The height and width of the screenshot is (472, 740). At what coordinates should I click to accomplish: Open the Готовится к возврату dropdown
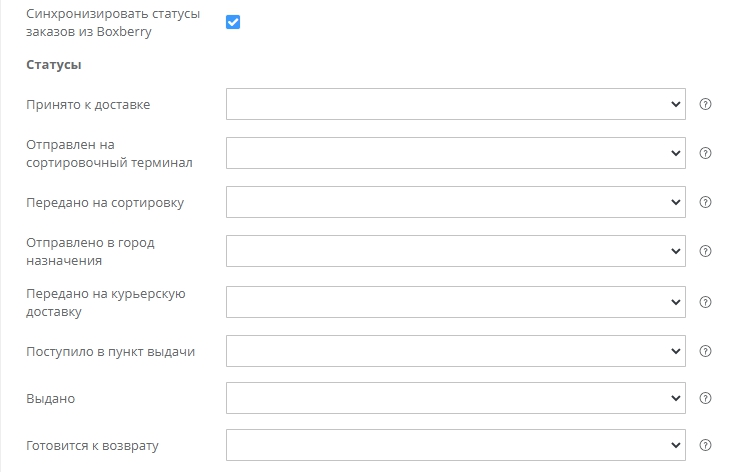click(x=455, y=445)
